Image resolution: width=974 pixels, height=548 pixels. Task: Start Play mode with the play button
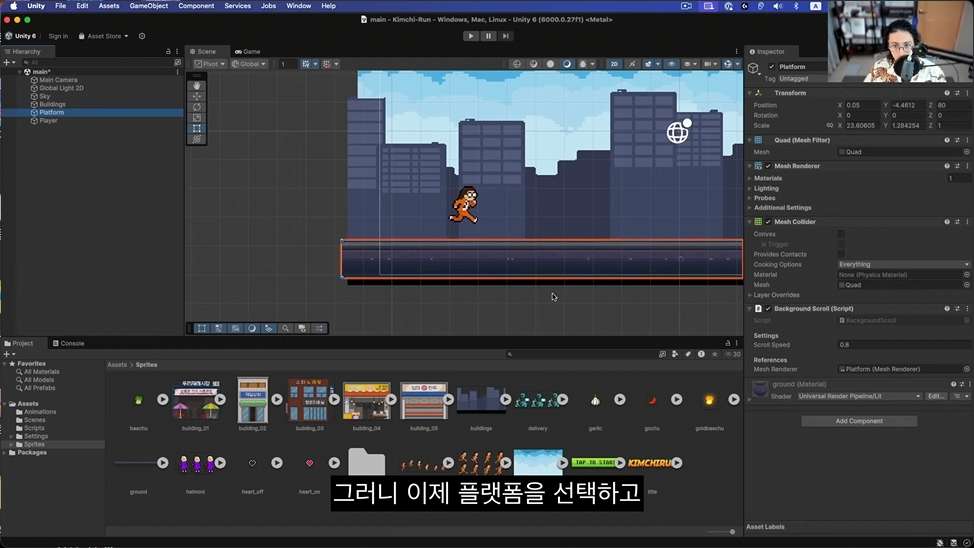tap(471, 36)
